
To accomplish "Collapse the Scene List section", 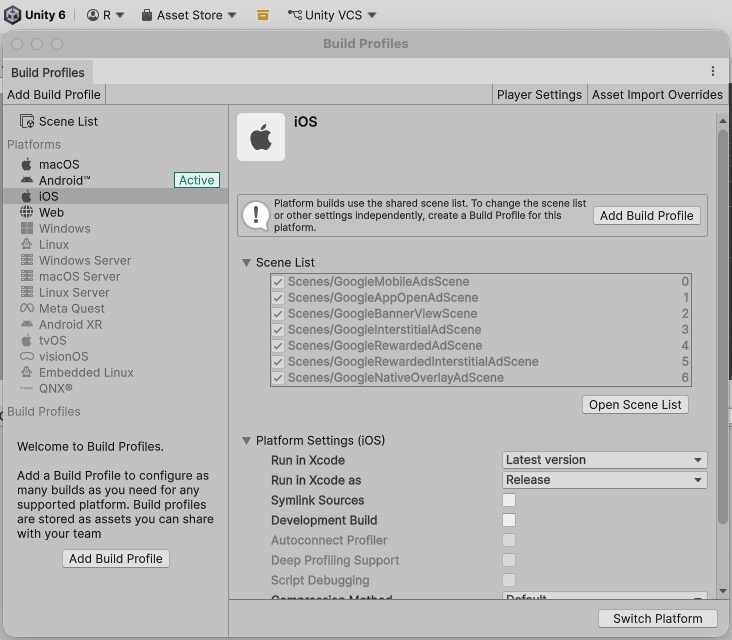I will pyautogui.click(x=246, y=263).
